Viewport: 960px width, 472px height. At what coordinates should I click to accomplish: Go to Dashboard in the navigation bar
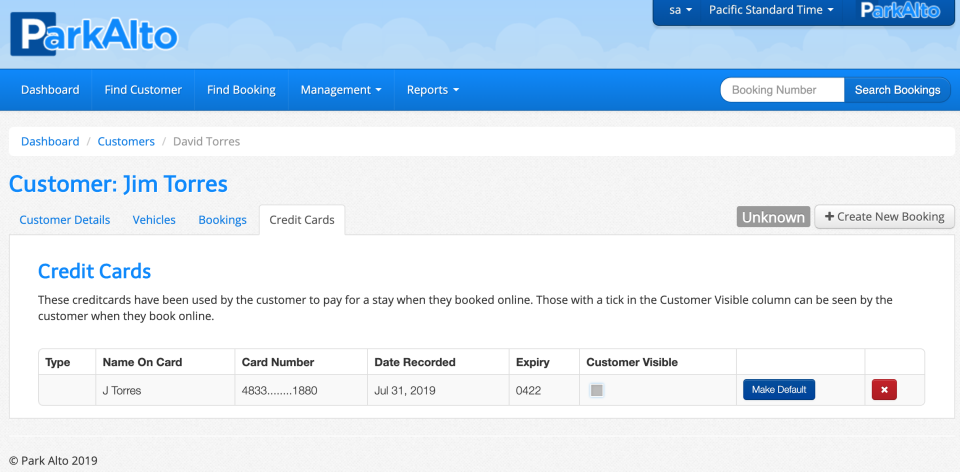point(50,90)
